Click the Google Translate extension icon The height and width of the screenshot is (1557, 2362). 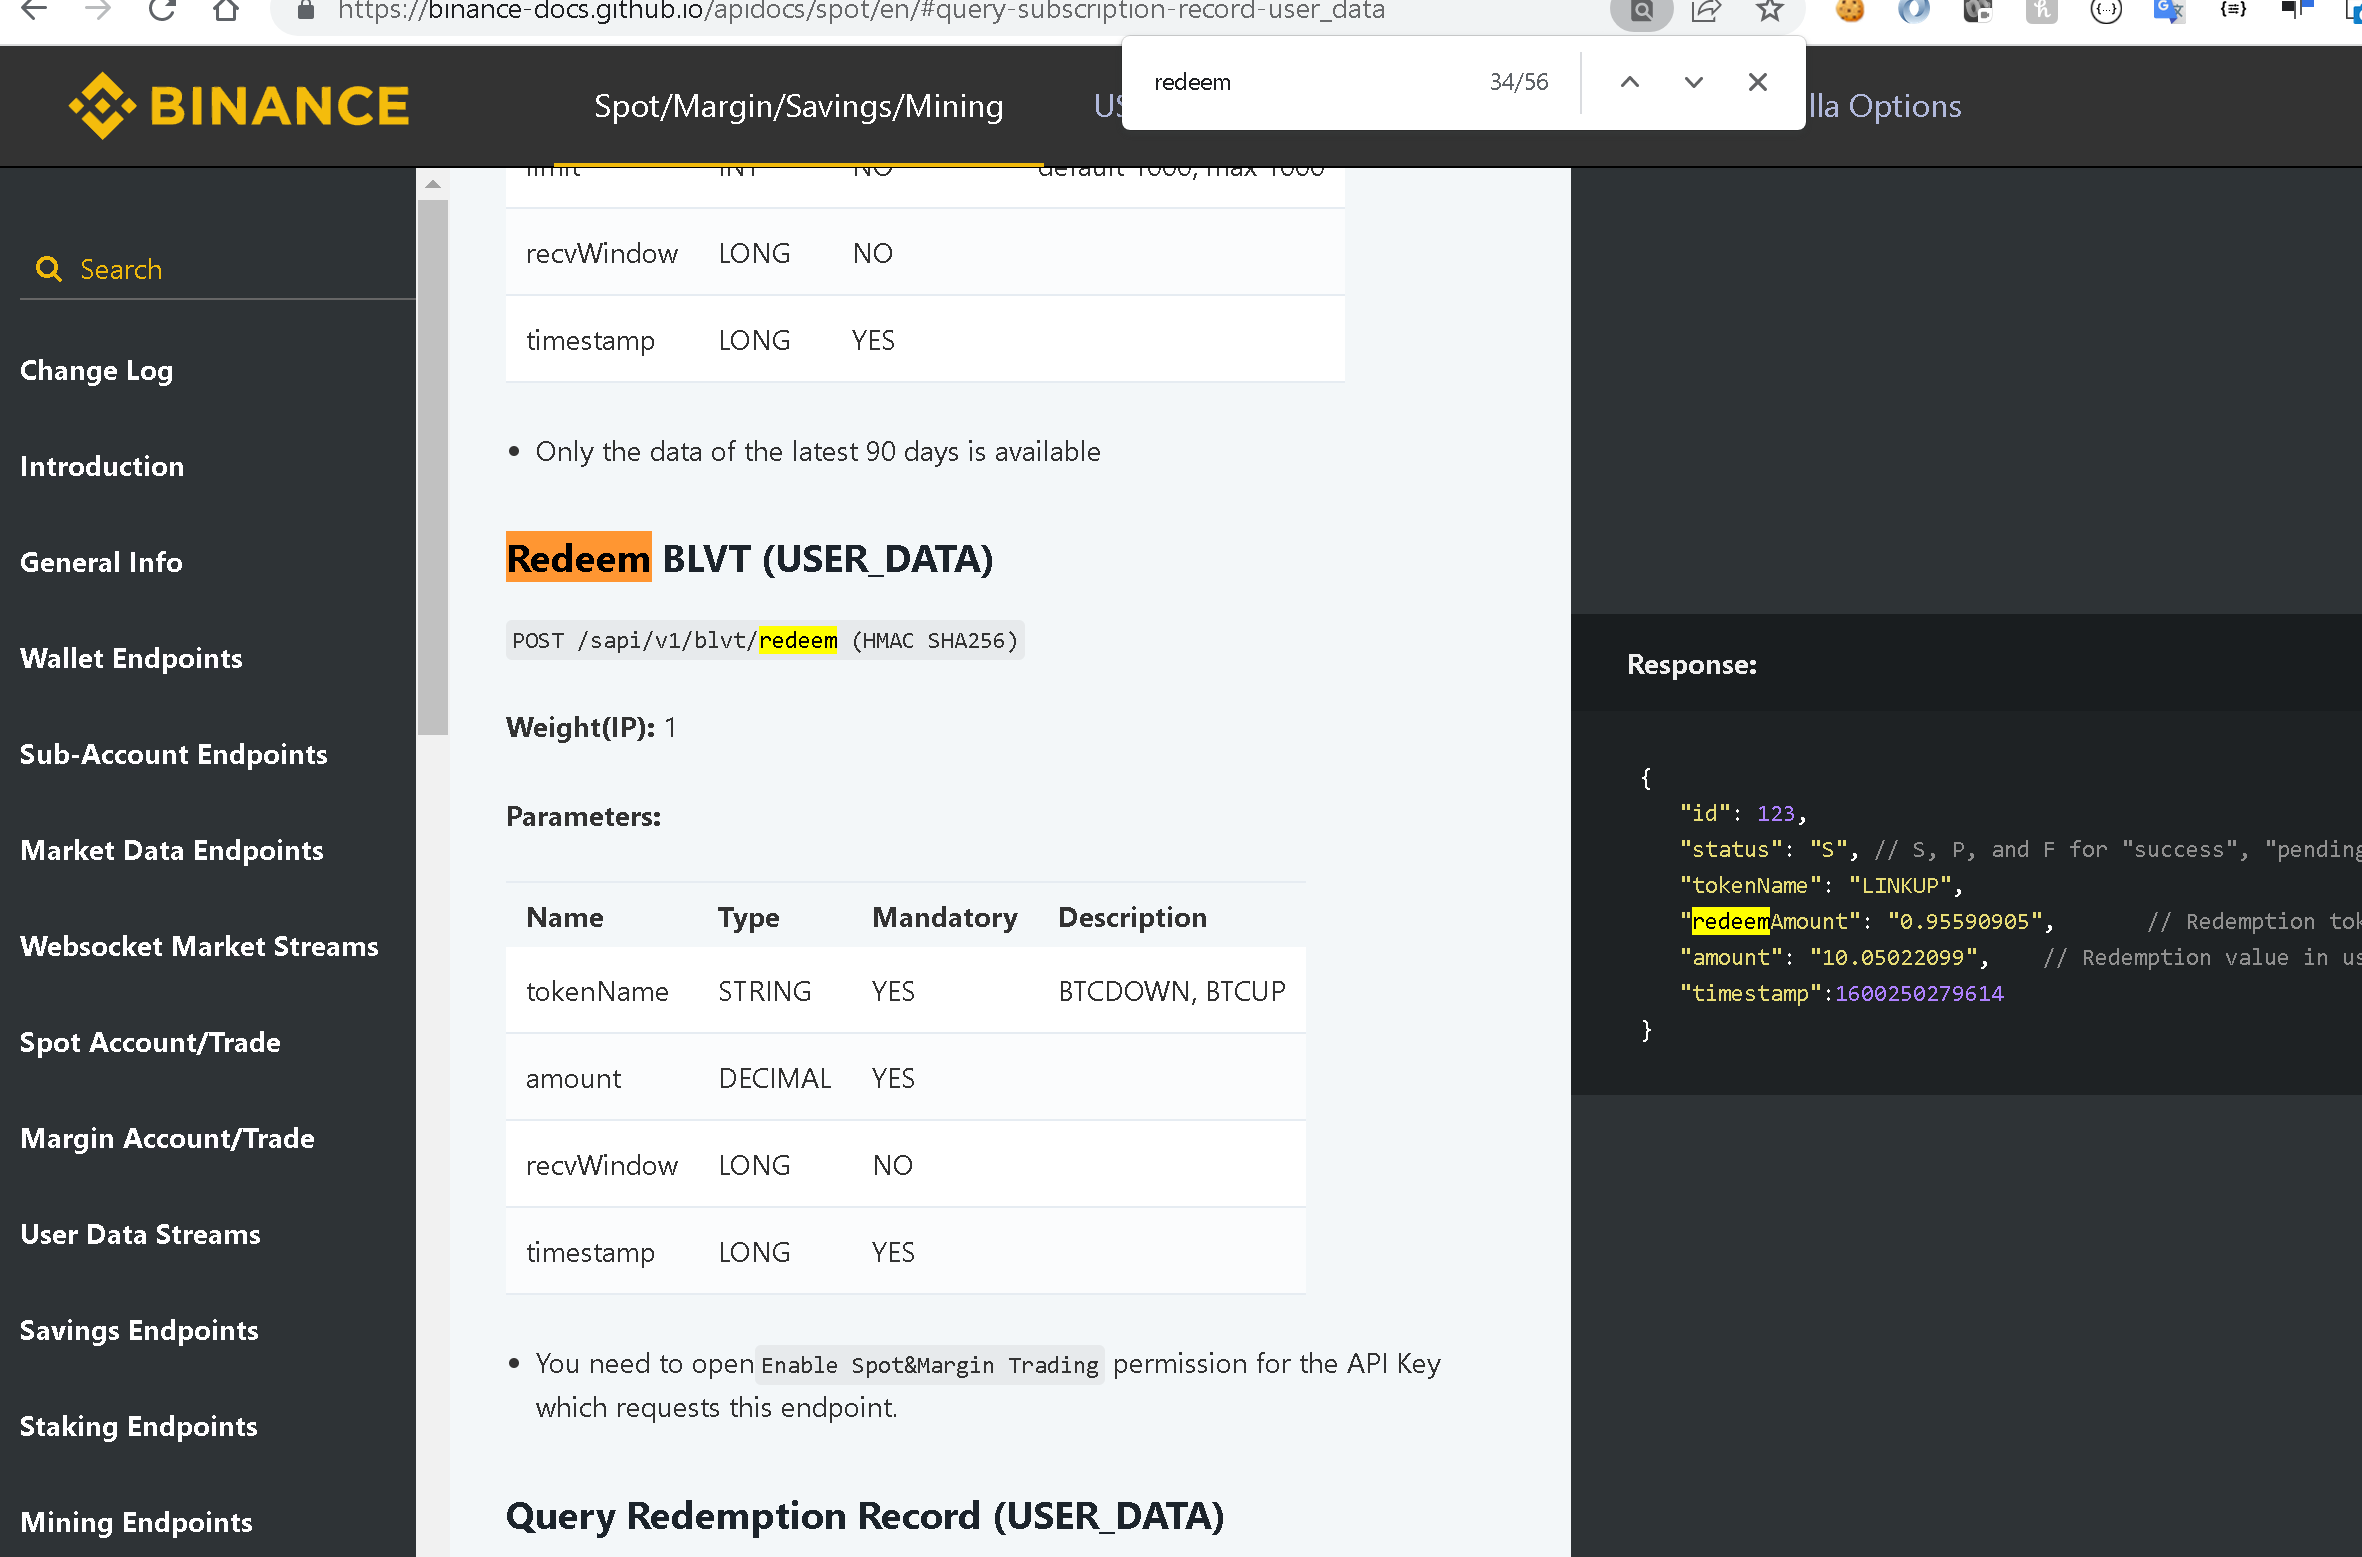pos(2167,12)
